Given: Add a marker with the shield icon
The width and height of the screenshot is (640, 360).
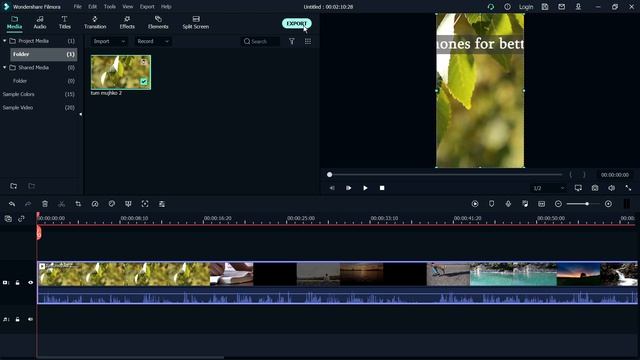Looking at the screenshot, I should pyautogui.click(x=491, y=204).
